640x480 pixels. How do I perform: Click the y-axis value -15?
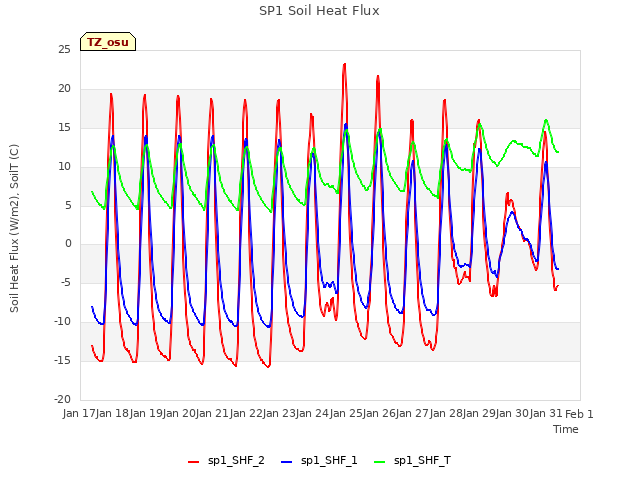pyautogui.click(x=63, y=360)
